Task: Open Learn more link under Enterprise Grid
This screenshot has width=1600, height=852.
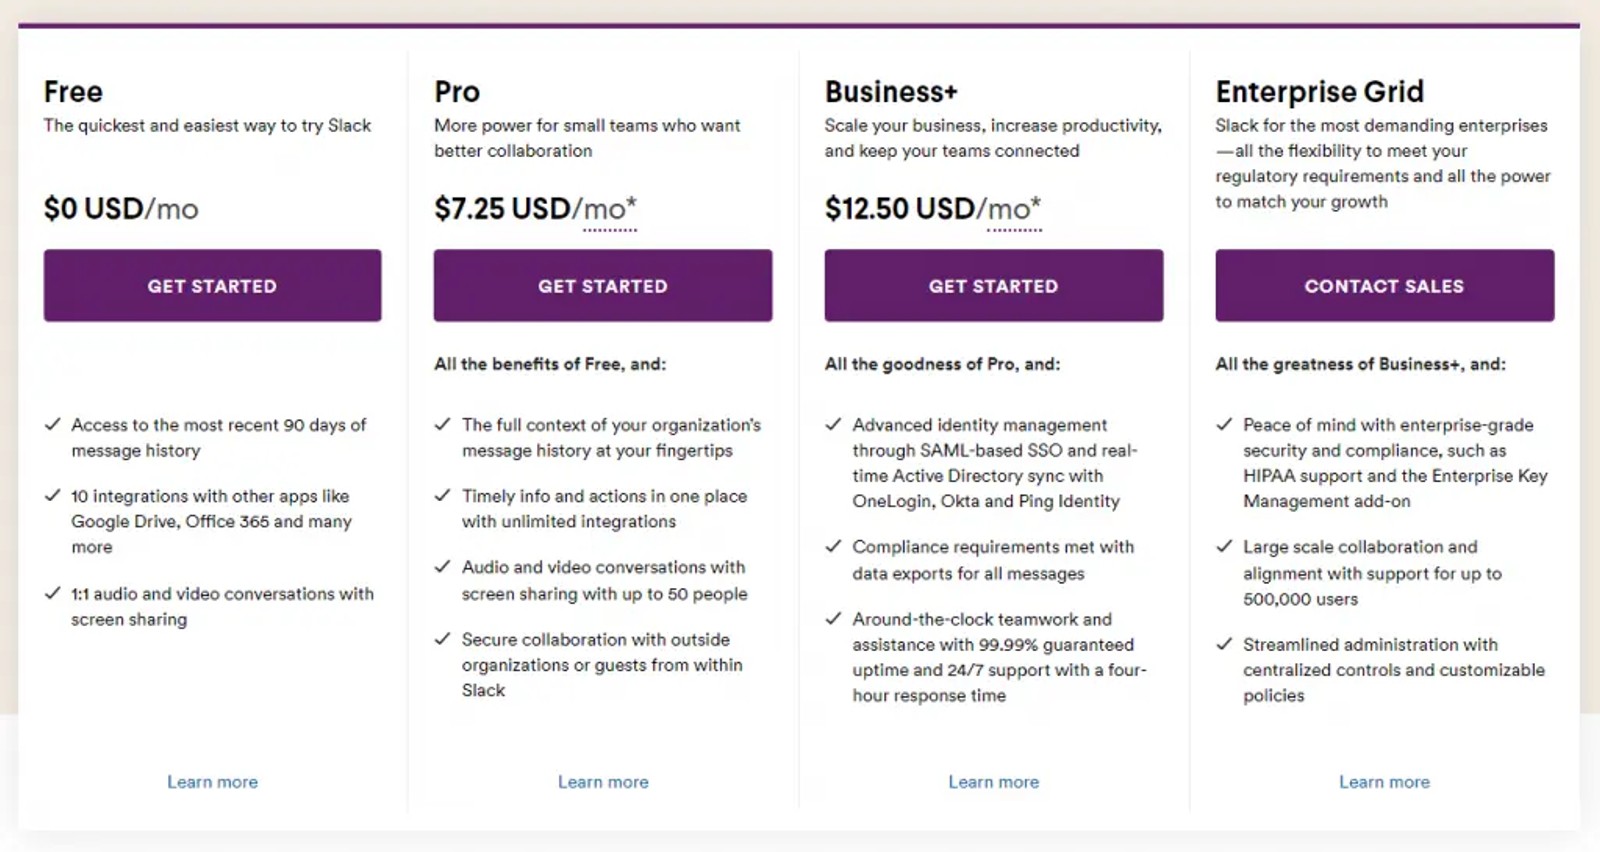Action: [1385, 782]
